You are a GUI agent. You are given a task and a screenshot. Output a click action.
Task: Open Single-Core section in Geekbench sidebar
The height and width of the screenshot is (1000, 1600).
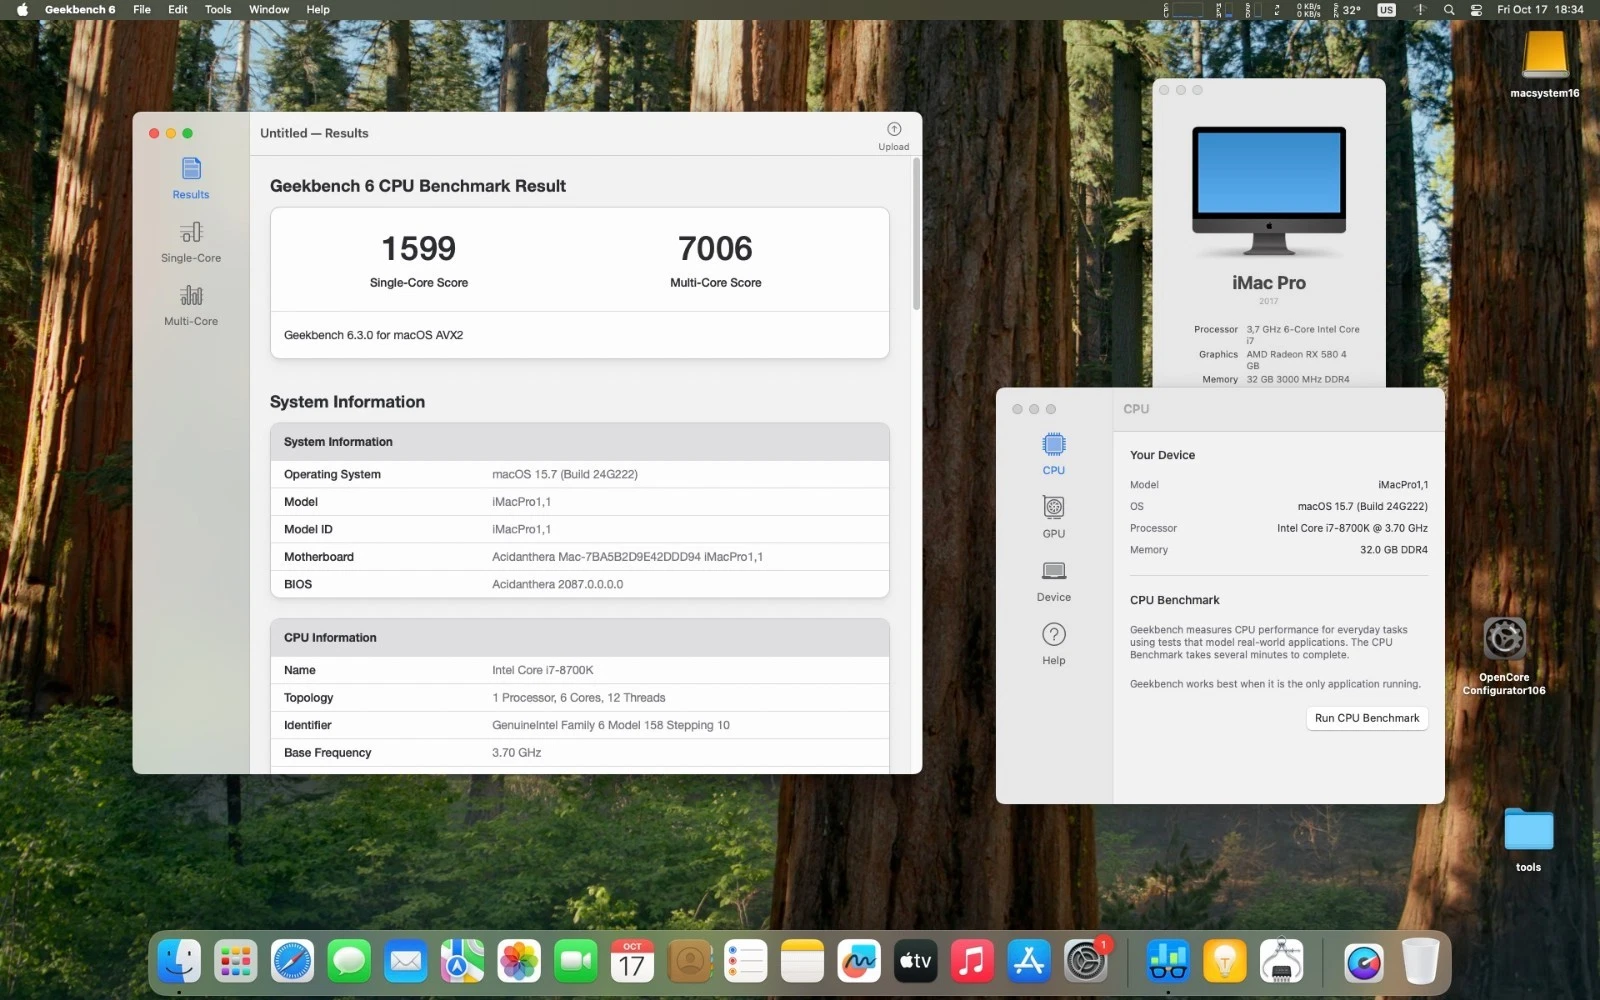[191, 241]
